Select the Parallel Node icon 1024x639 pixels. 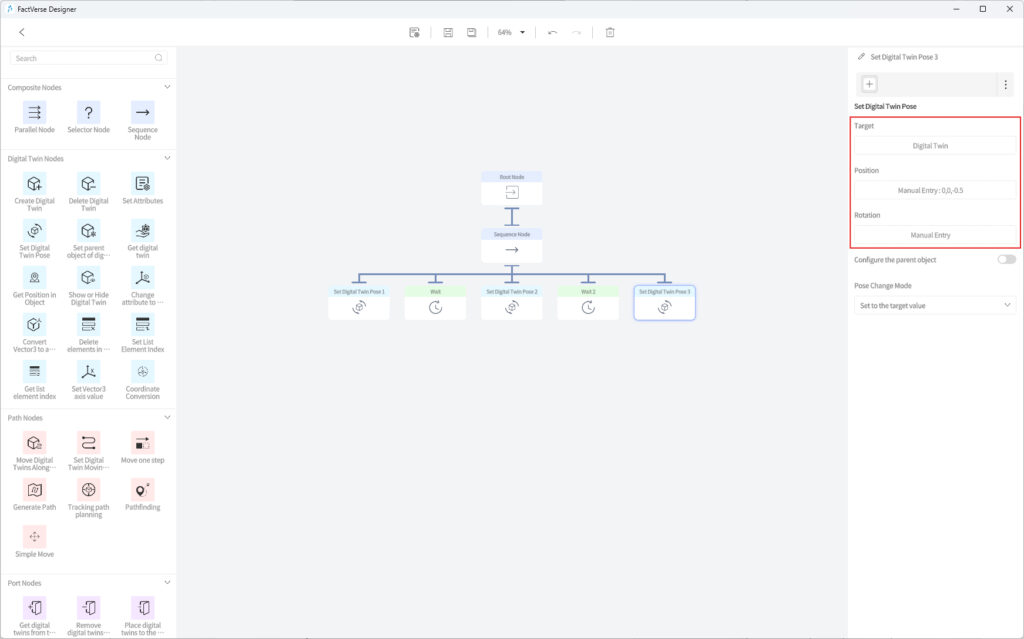click(35, 112)
